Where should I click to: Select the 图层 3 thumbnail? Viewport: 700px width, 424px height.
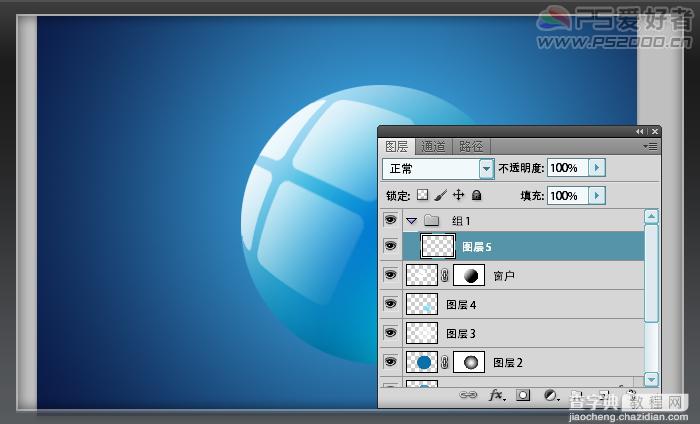coord(422,333)
